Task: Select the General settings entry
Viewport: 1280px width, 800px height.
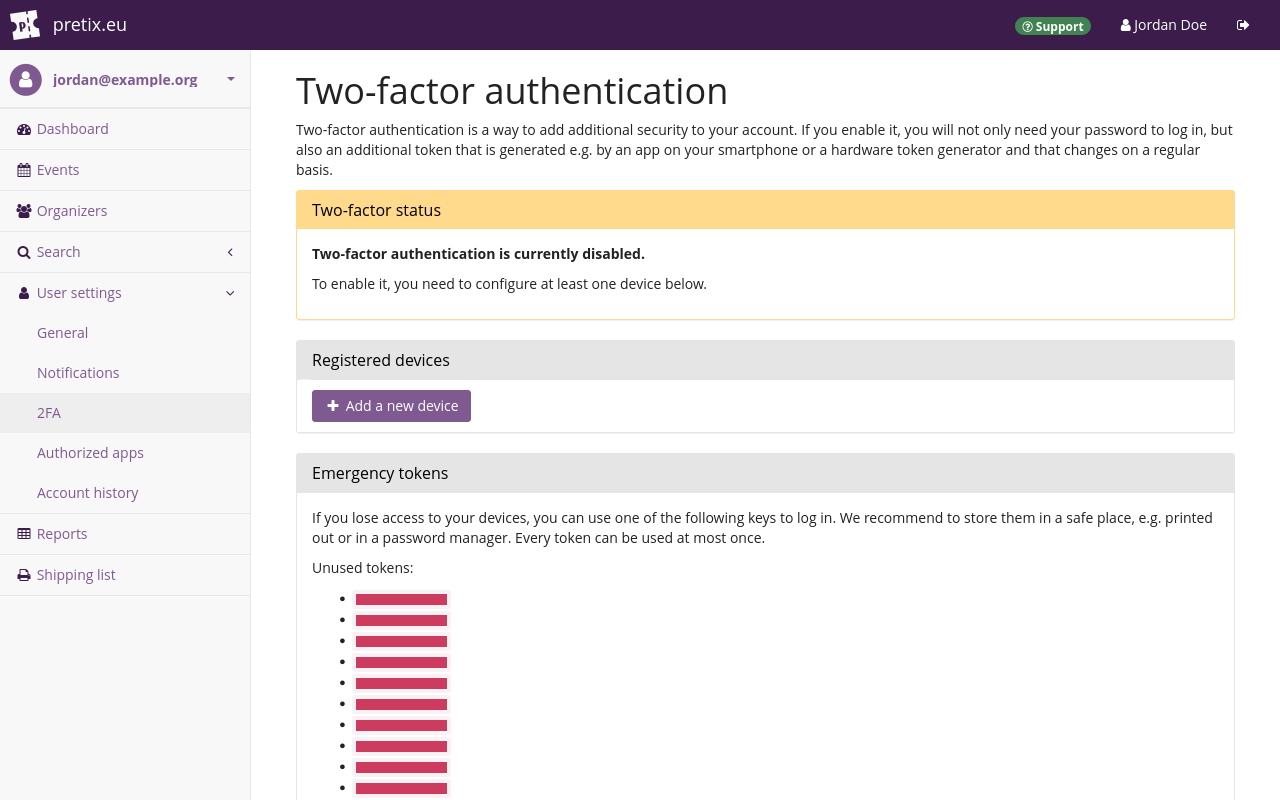Action: 62,332
